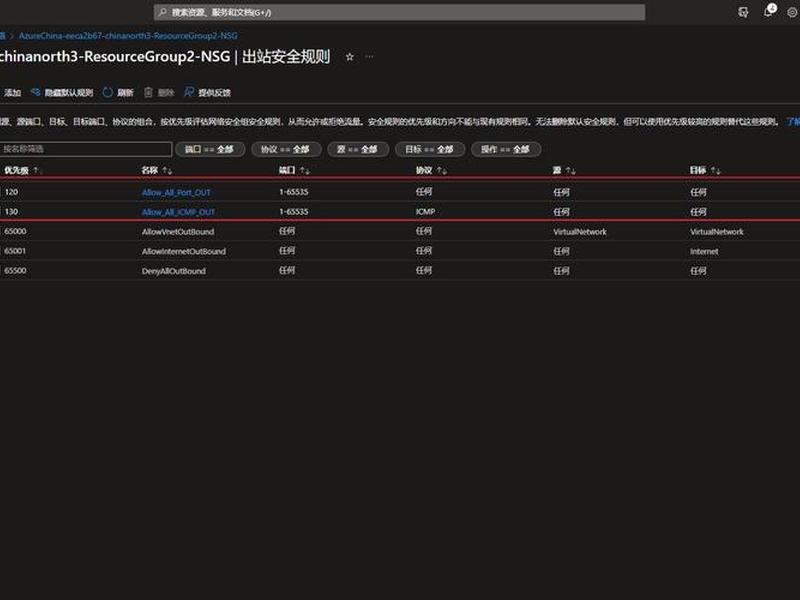
Task: Open the 端口 == 全部 filter pill
Action: [210, 149]
